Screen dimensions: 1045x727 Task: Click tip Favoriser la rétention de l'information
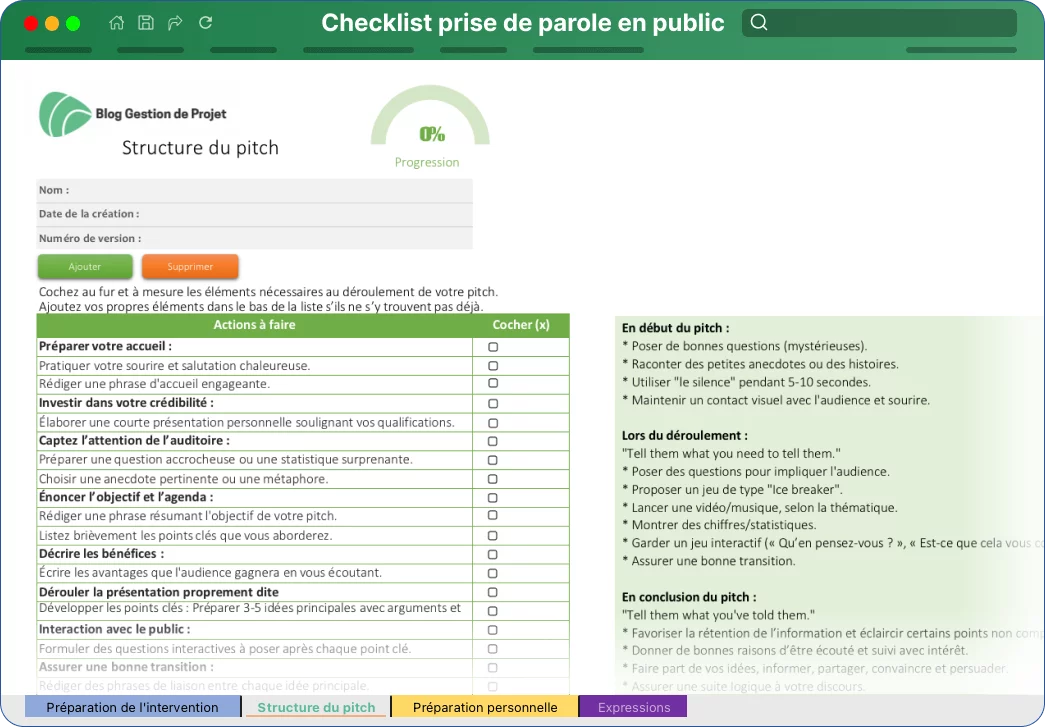[833, 633]
